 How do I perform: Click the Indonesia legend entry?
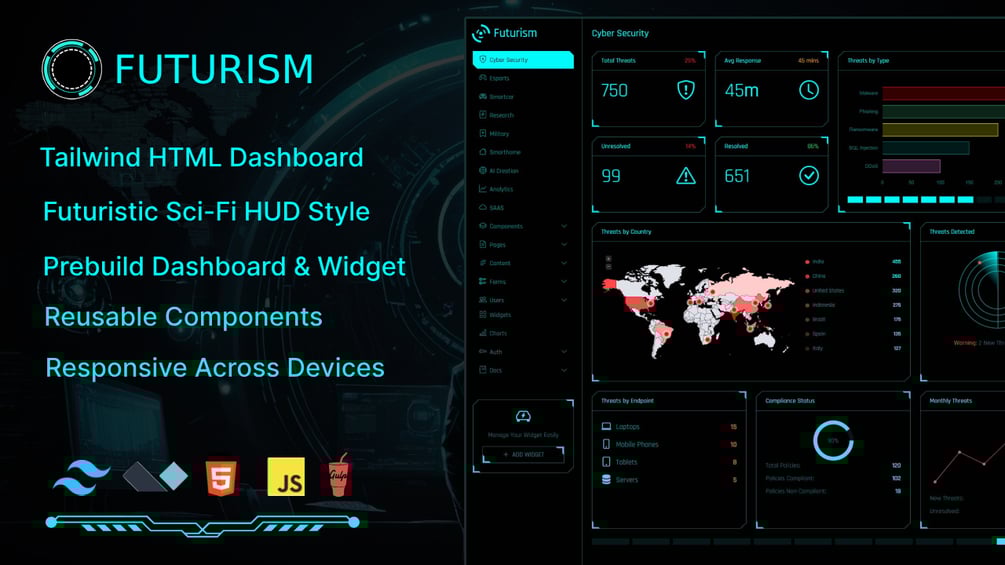(853, 305)
